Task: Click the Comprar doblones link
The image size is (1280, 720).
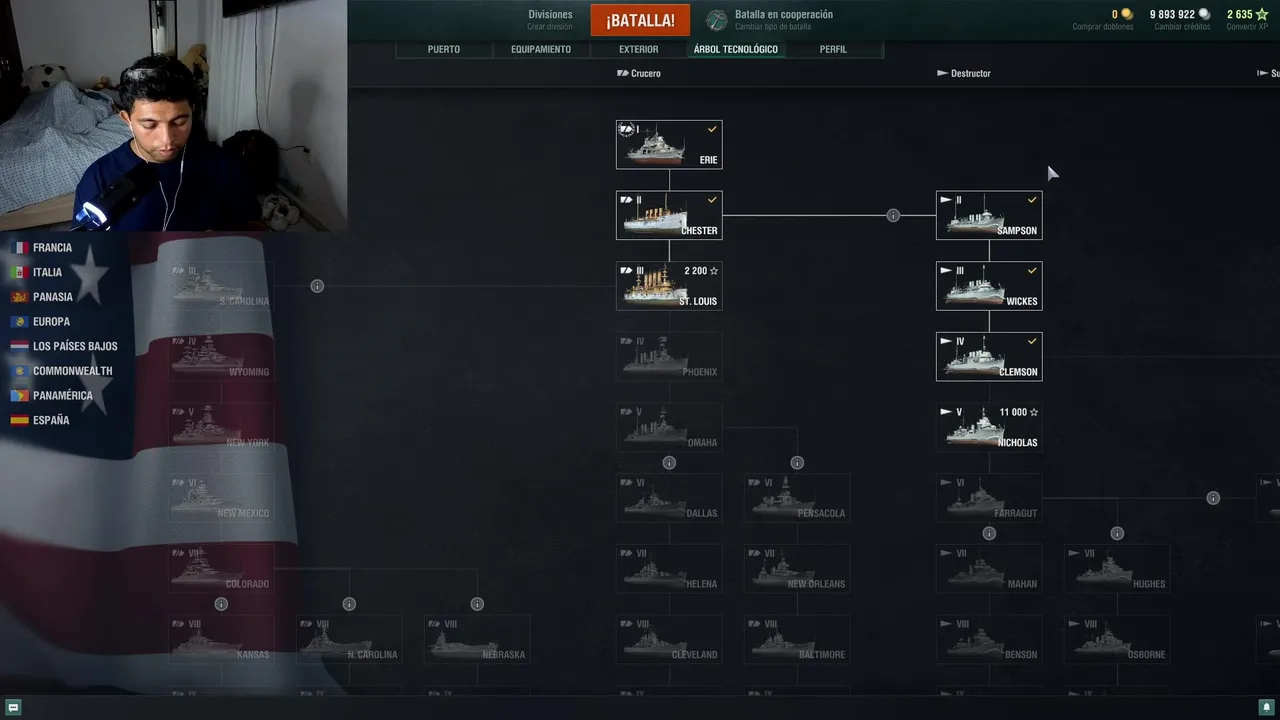Action: (x=1103, y=27)
